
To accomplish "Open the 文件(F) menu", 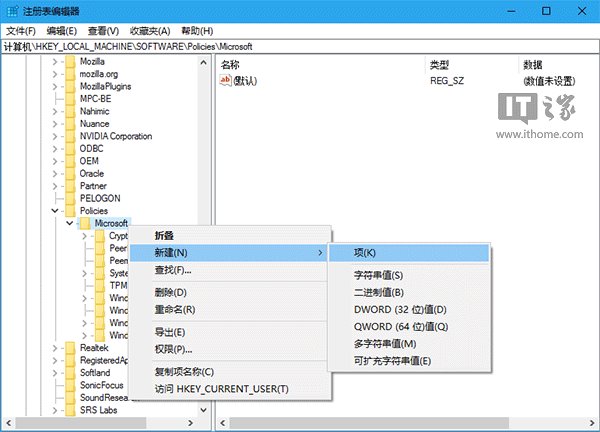I will (x=20, y=31).
